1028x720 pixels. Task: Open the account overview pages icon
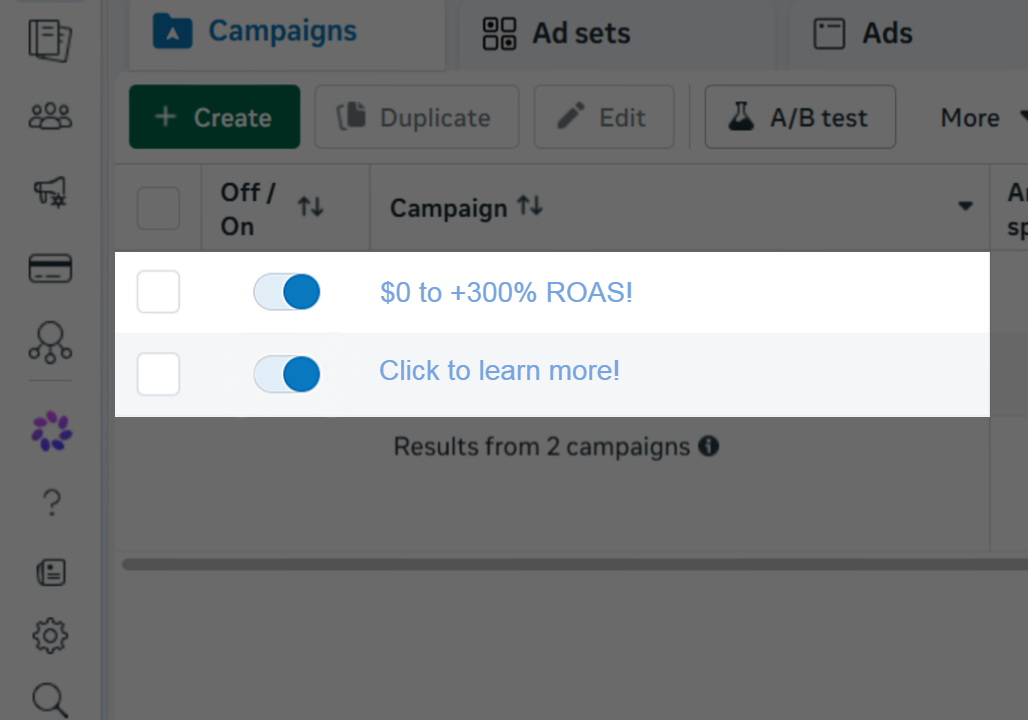coord(50,41)
